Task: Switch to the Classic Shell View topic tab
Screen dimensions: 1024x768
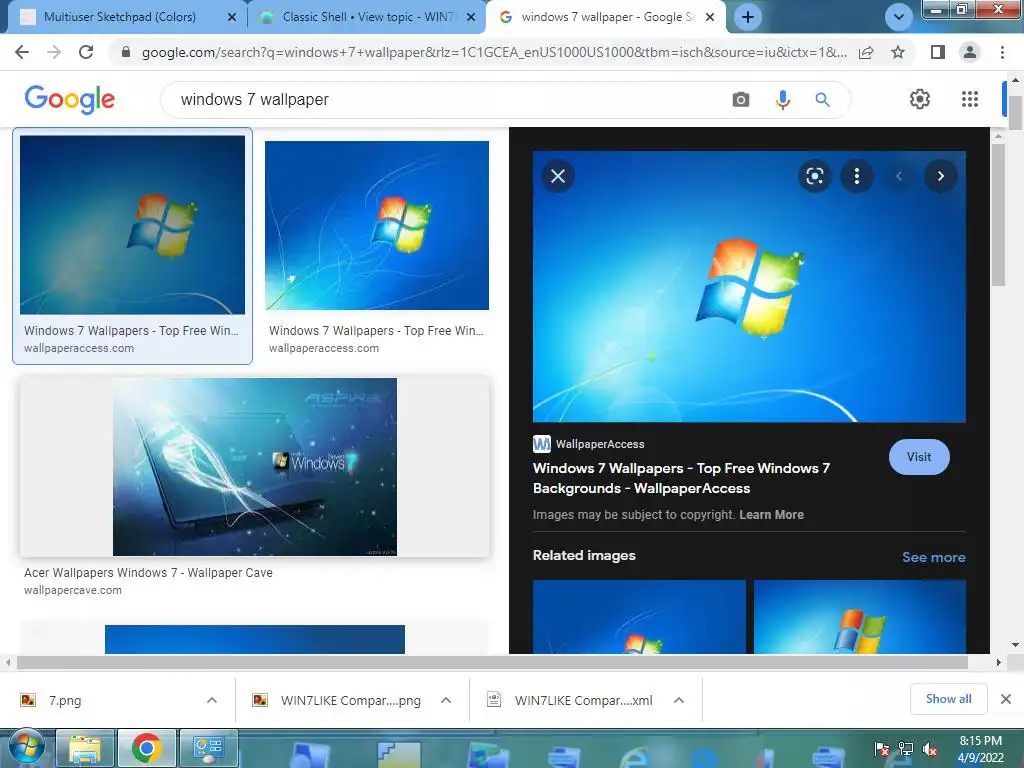Action: (x=369, y=17)
